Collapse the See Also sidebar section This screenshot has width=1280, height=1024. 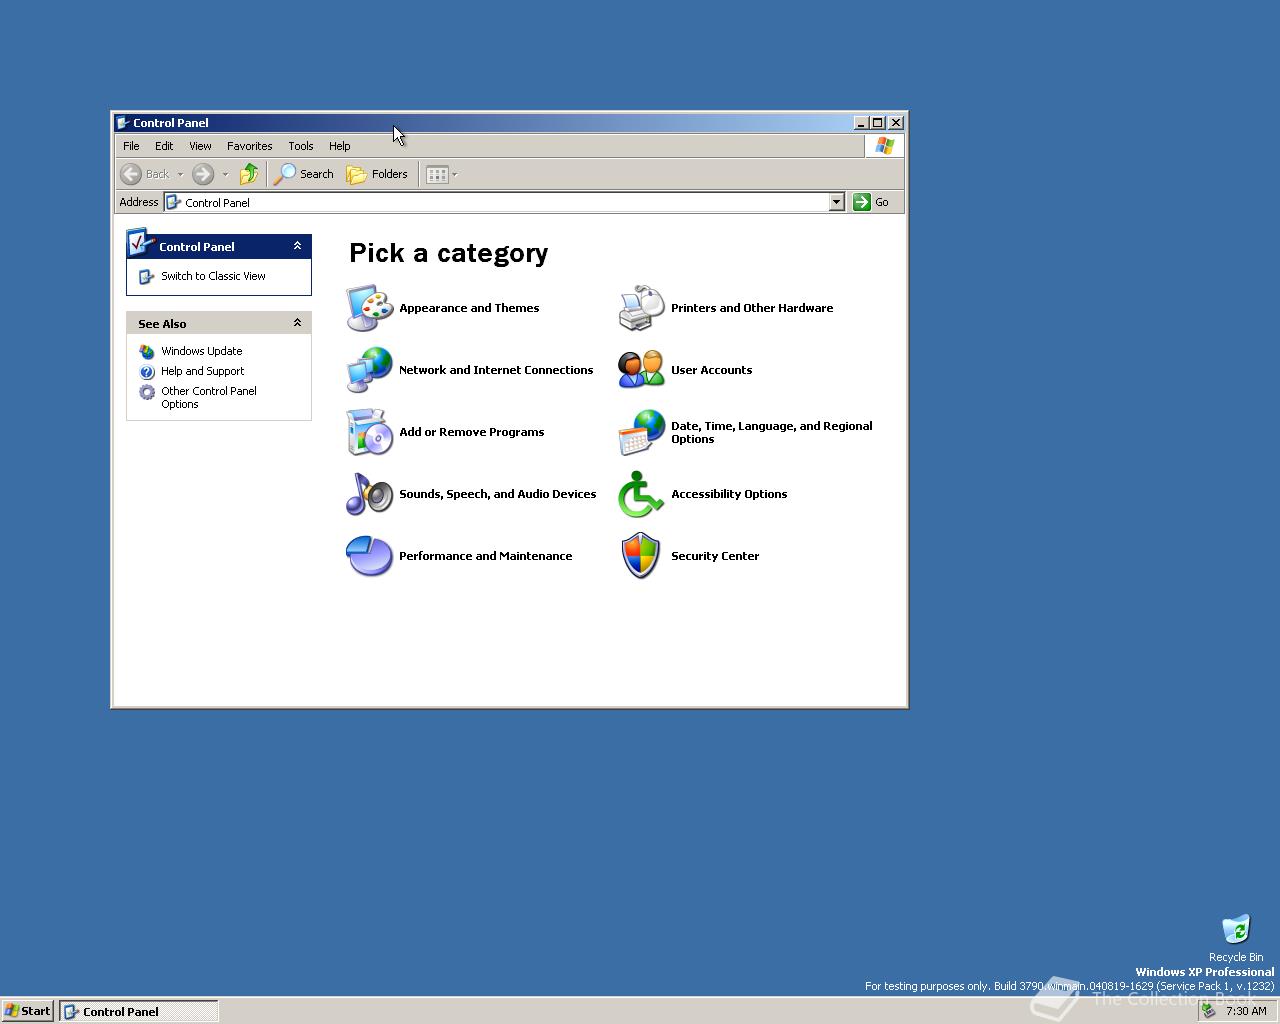(x=297, y=323)
